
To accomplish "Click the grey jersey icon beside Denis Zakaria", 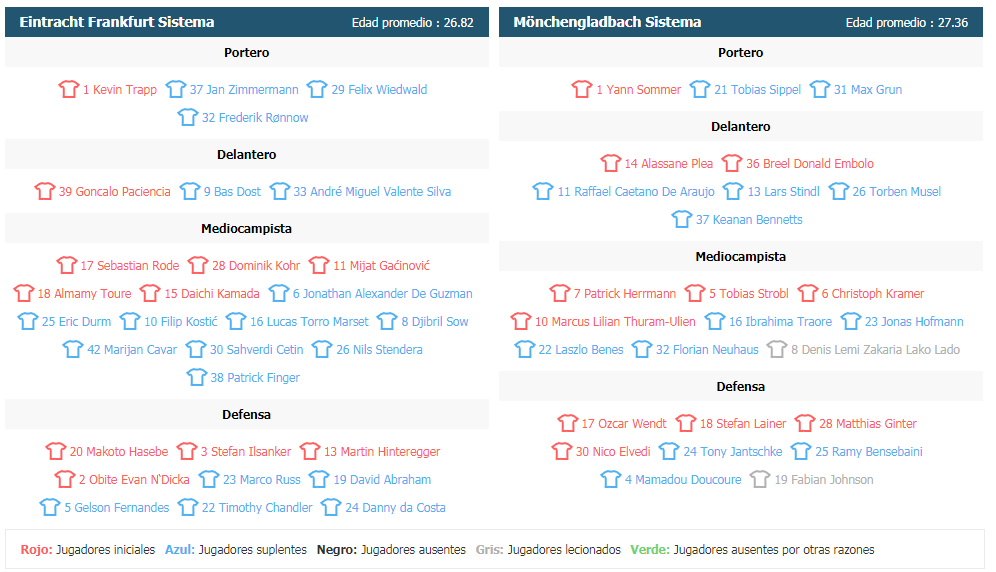I will pos(776,349).
